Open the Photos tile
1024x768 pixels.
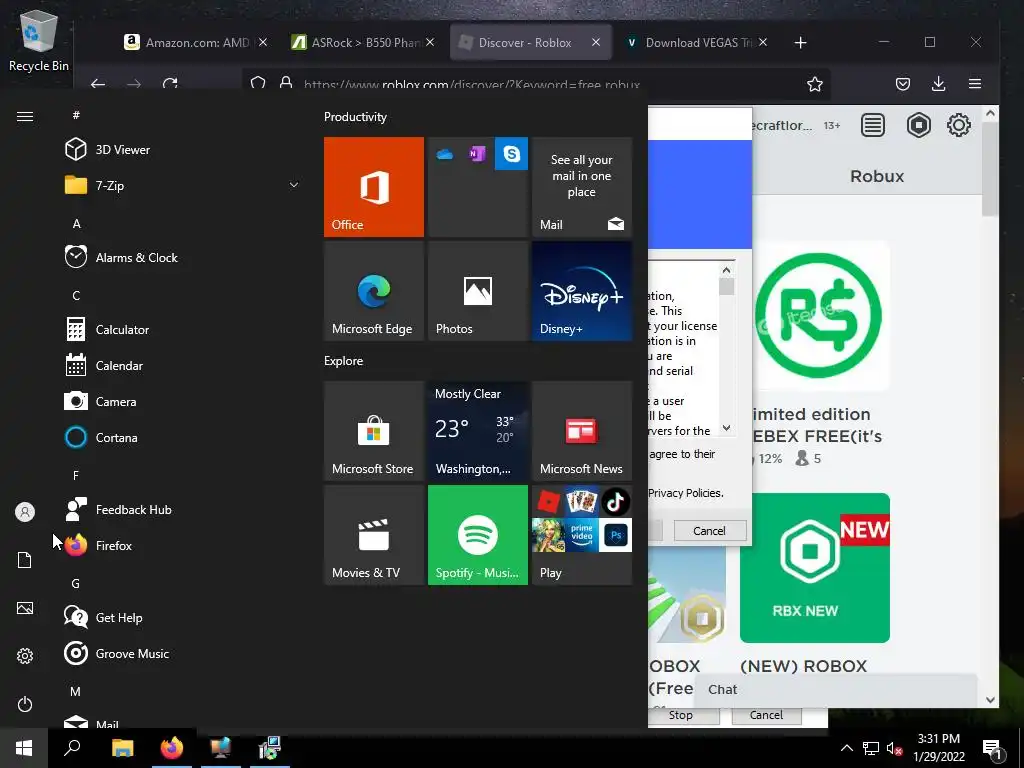[x=478, y=291]
